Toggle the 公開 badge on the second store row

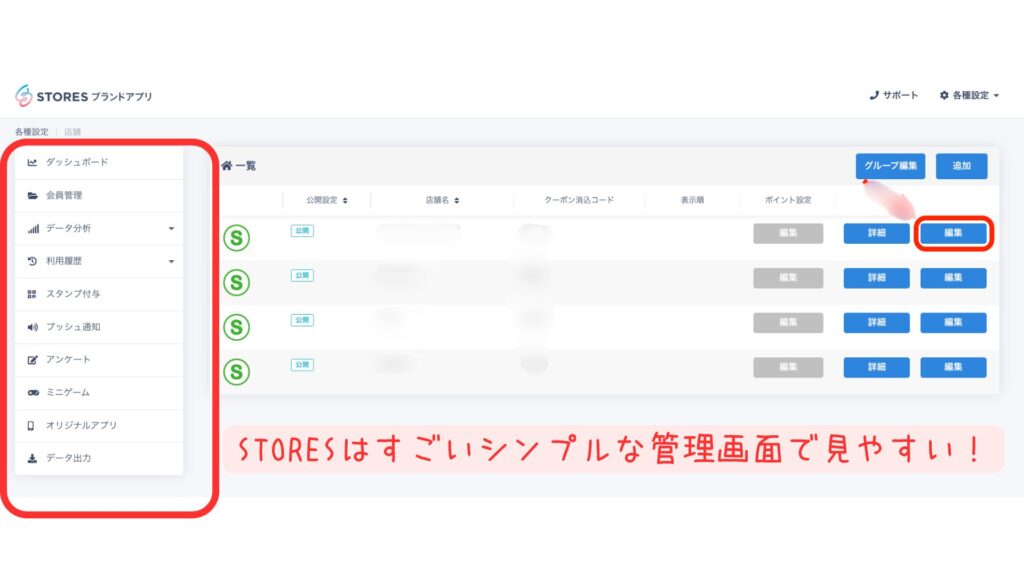pos(300,277)
